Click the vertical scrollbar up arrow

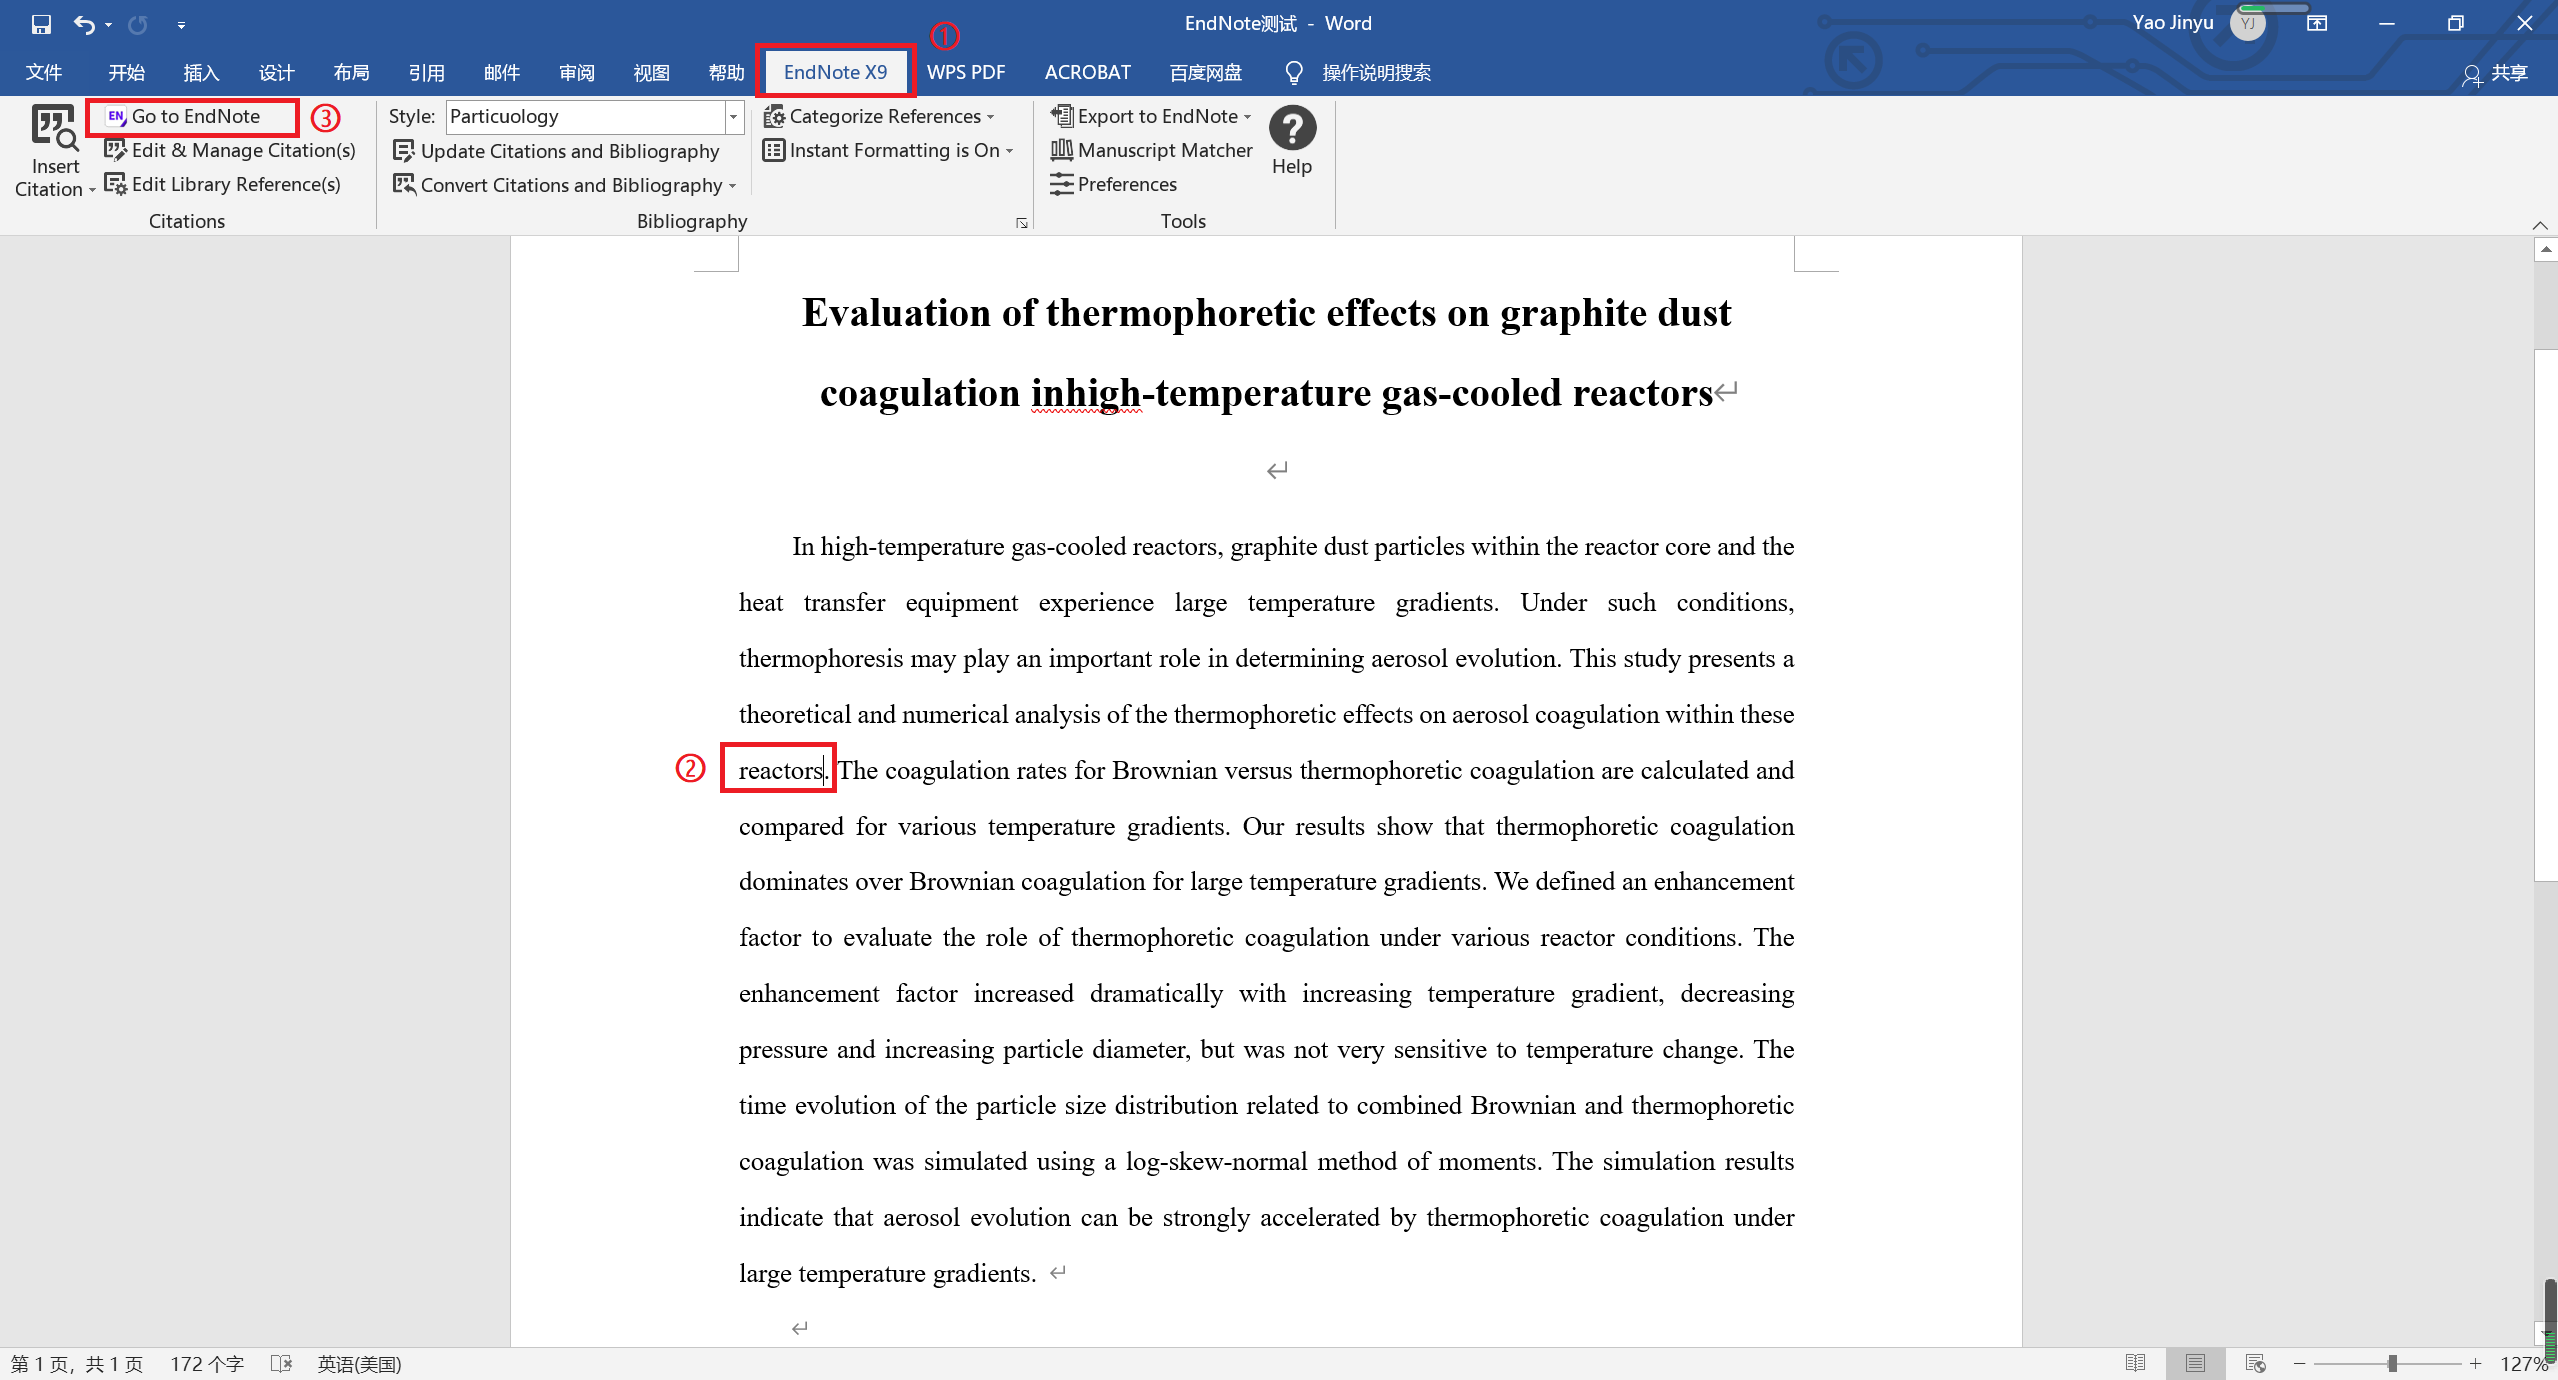pyautogui.click(x=2546, y=250)
